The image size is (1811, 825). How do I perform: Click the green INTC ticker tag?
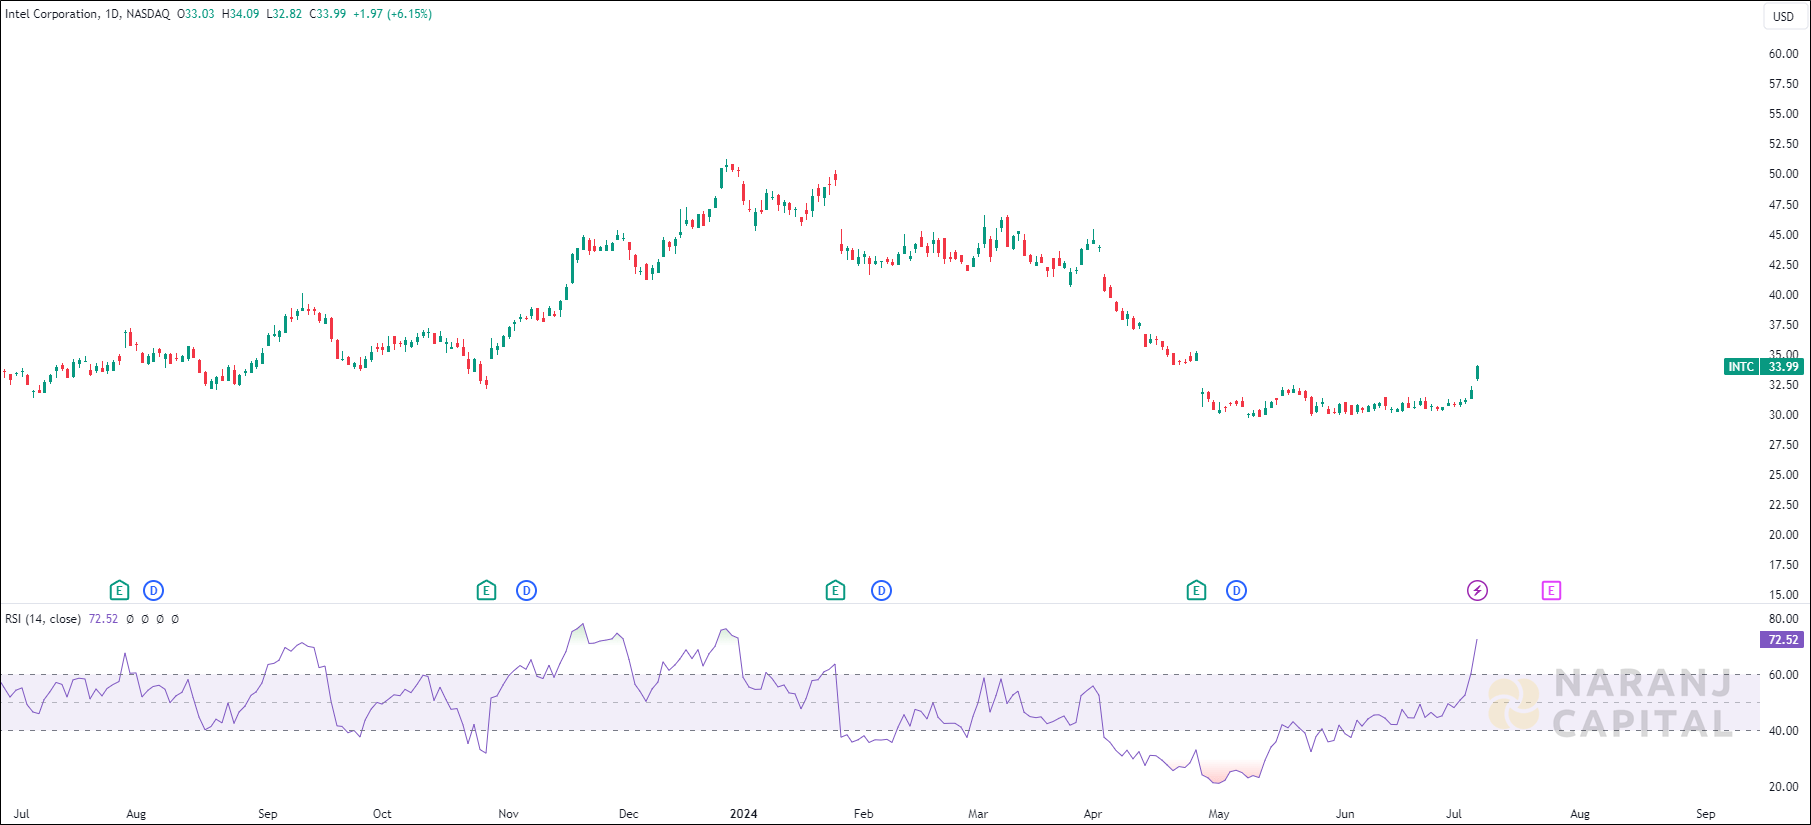click(1741, 367)
